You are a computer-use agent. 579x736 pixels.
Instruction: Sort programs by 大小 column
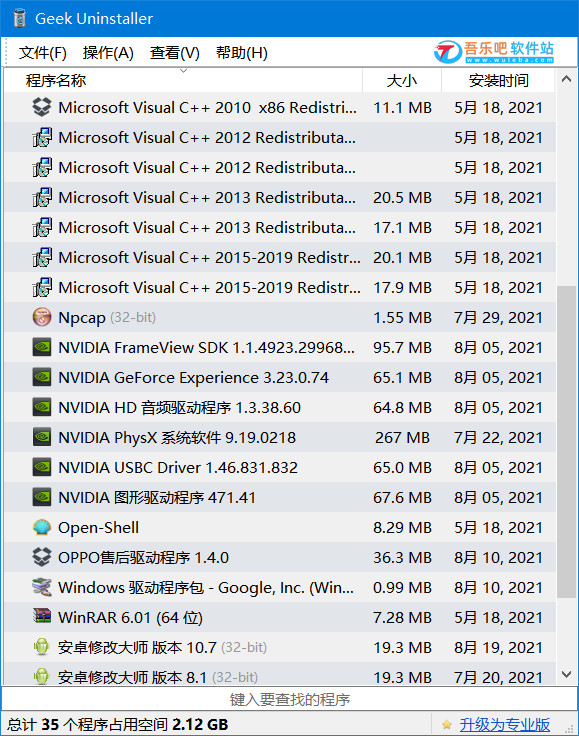pos(402,80)
